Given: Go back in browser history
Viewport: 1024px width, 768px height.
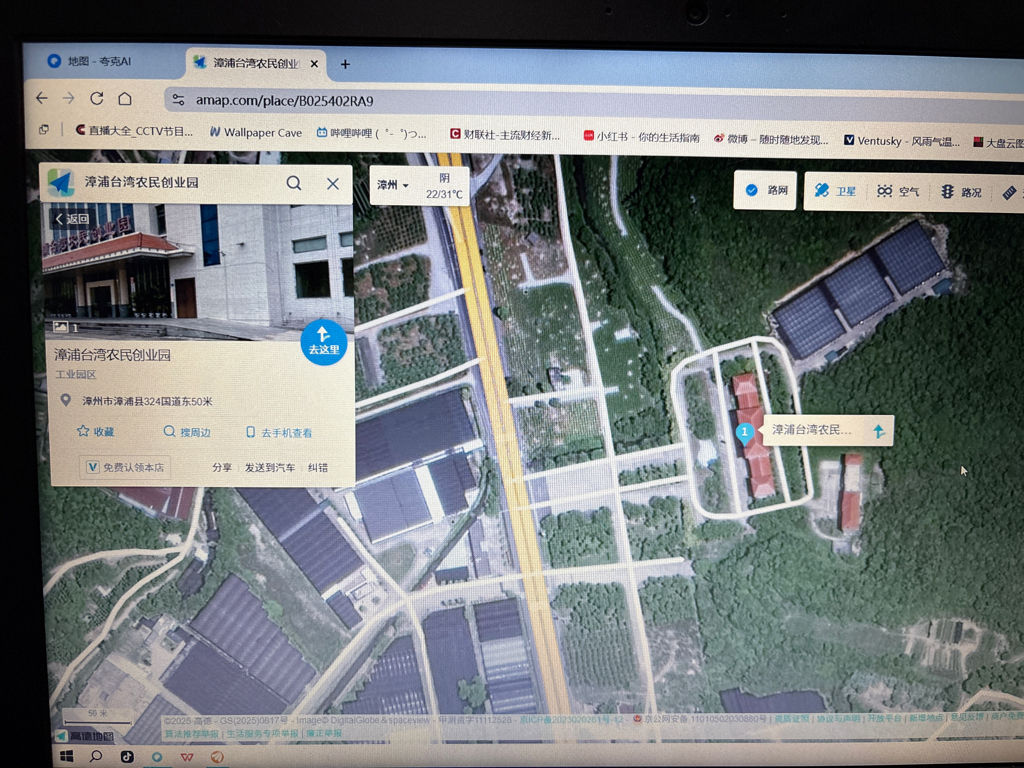Looking at the screenshot, I should 42,98.
